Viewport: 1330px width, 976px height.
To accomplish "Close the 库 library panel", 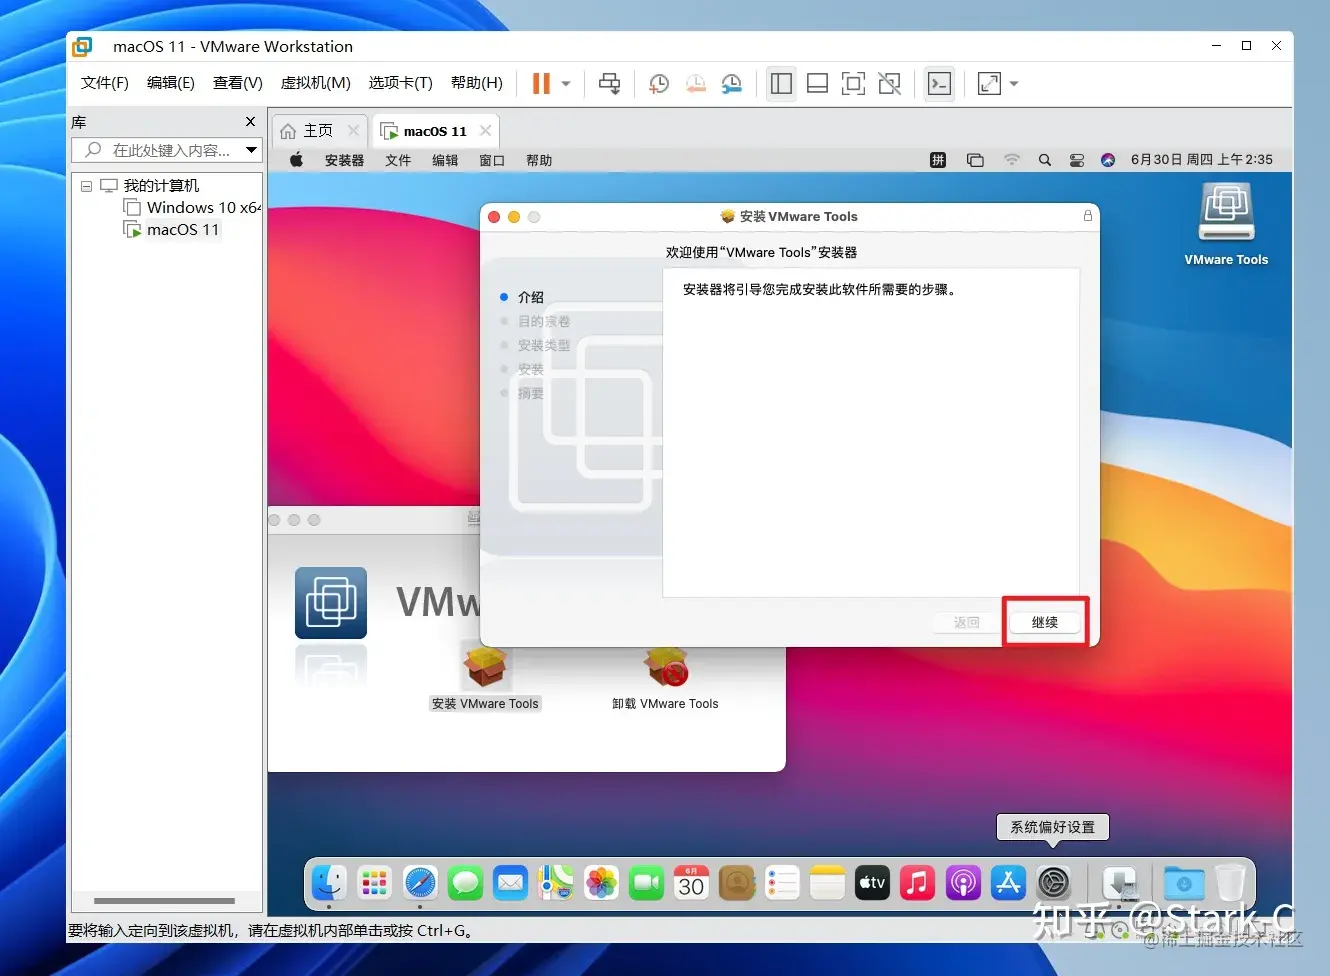I will tap(250, 121).
